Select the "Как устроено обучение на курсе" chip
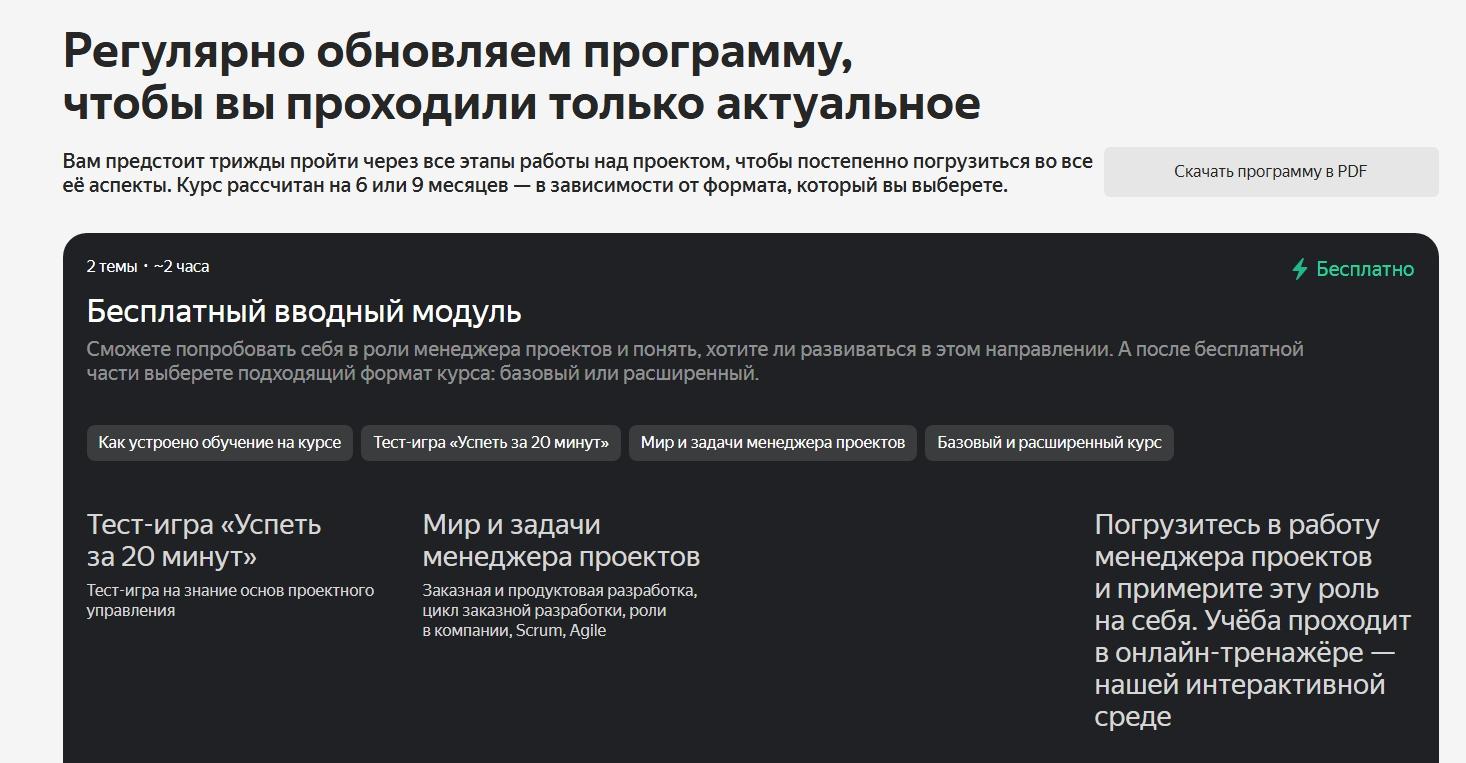 [x=219, y=442]
